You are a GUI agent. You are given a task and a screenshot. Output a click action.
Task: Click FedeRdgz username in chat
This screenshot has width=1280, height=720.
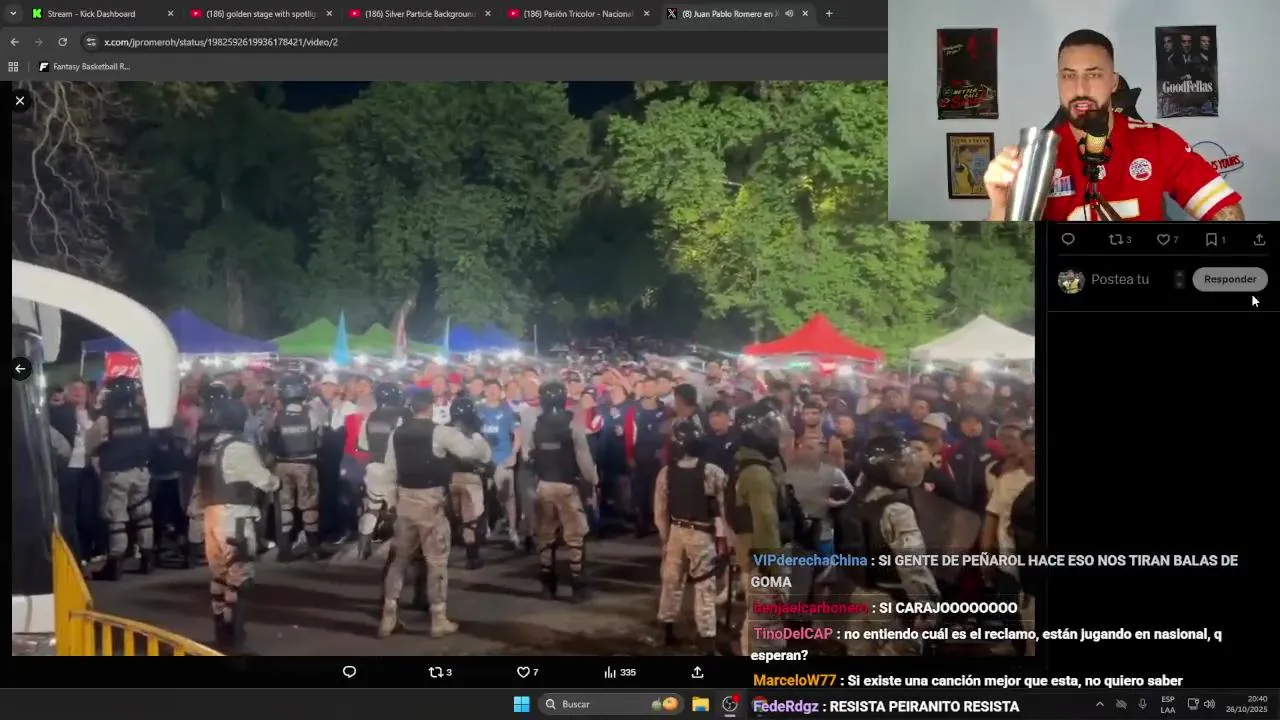point(785,706)
